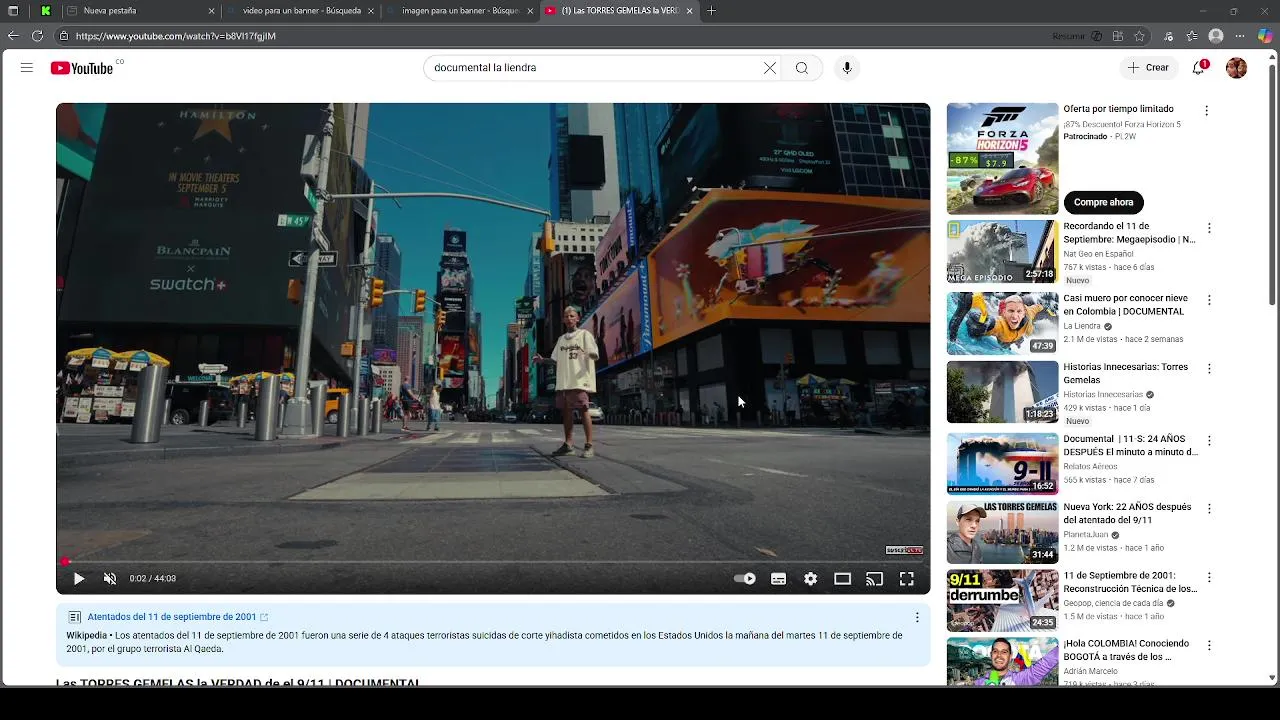Open browser settings and more ellipsis

1242,36
